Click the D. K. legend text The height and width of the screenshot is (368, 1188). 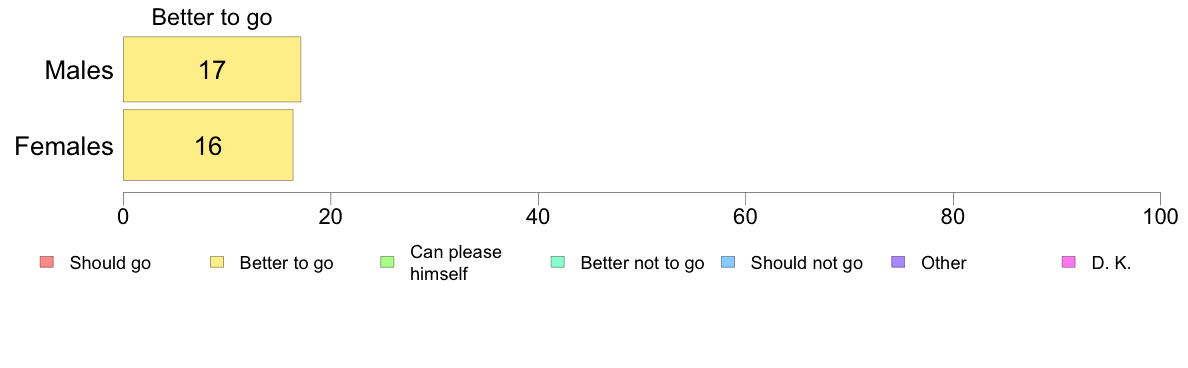pyautogui.click(x=1111, y=264)
